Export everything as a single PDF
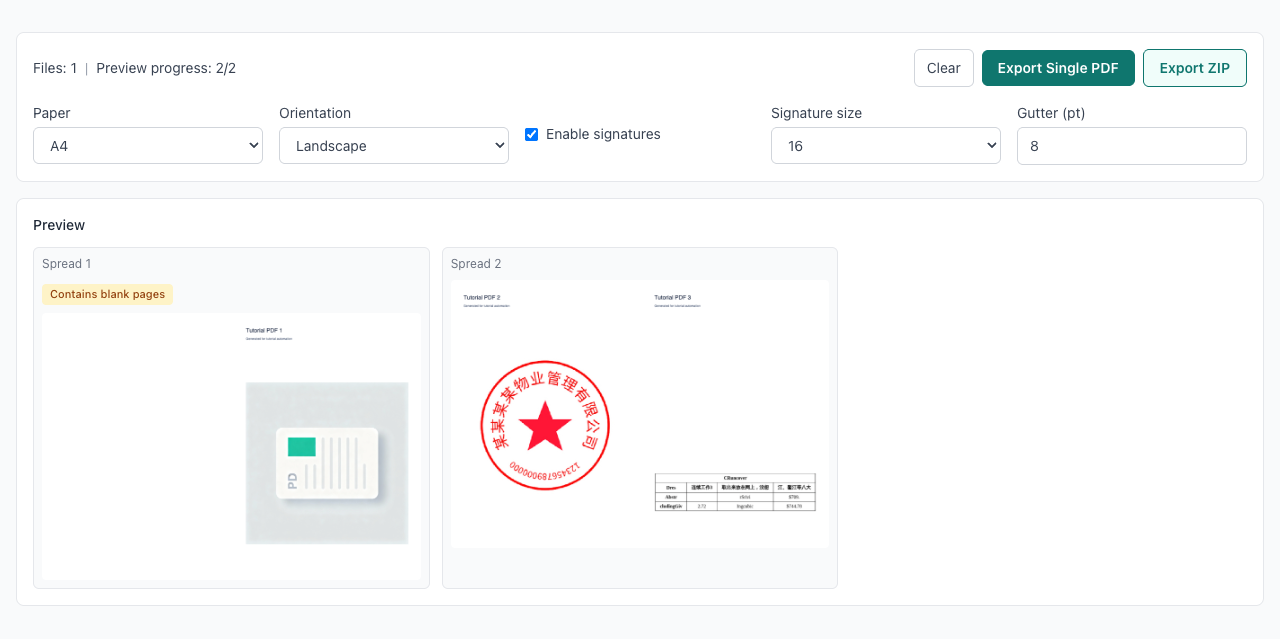 [1058, 67]
